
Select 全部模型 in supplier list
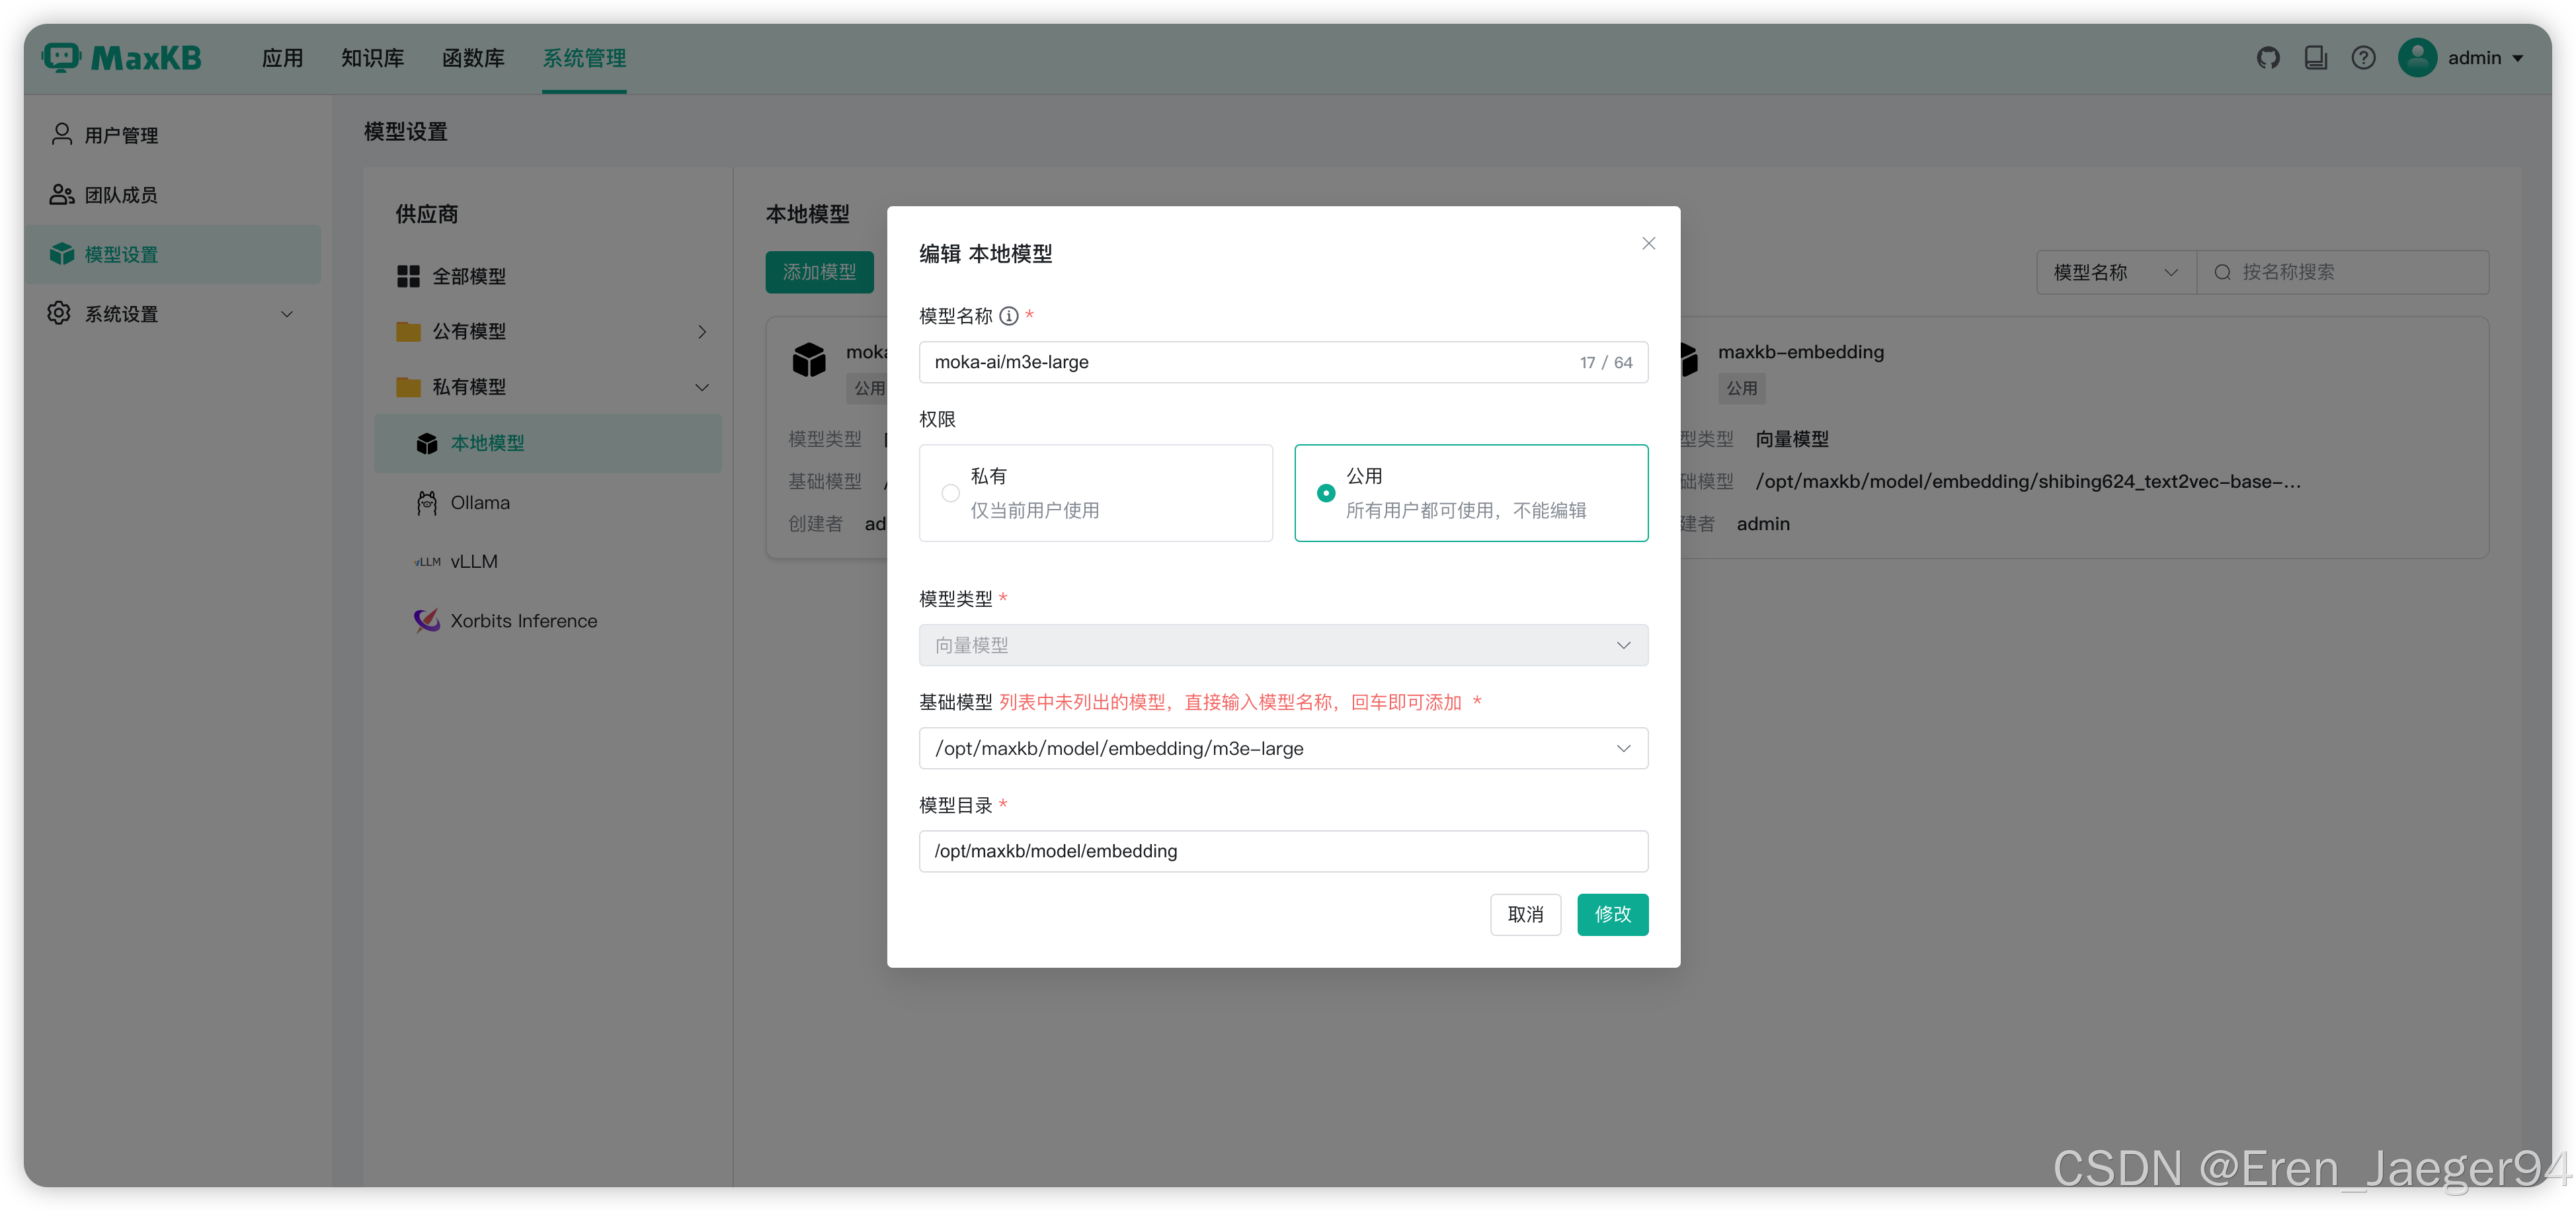(x=547, y=276)
